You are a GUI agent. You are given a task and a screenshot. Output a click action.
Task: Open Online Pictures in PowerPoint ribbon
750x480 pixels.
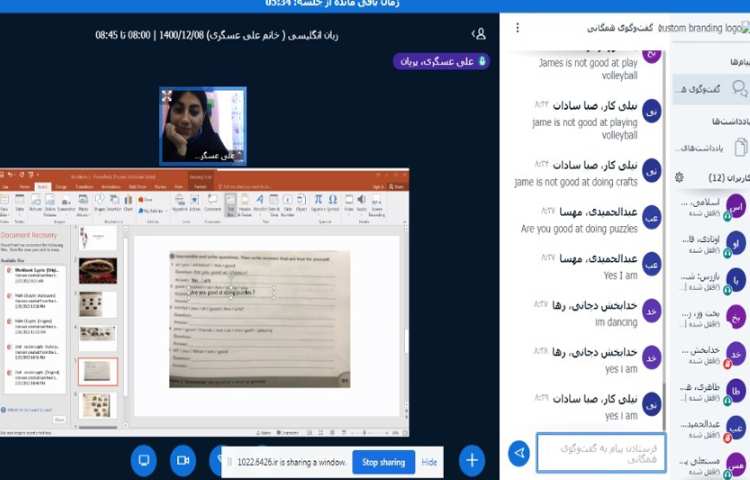coord(50,205)
